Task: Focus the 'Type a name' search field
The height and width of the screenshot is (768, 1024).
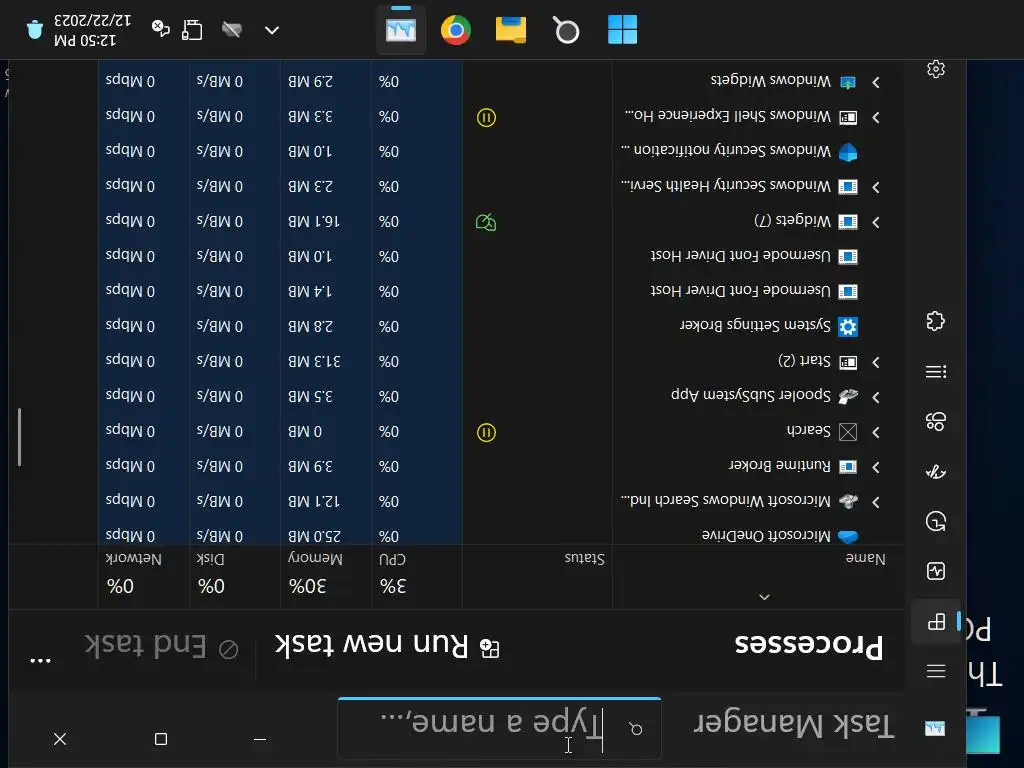Action: pyautogui.click(x=499, y=727)
